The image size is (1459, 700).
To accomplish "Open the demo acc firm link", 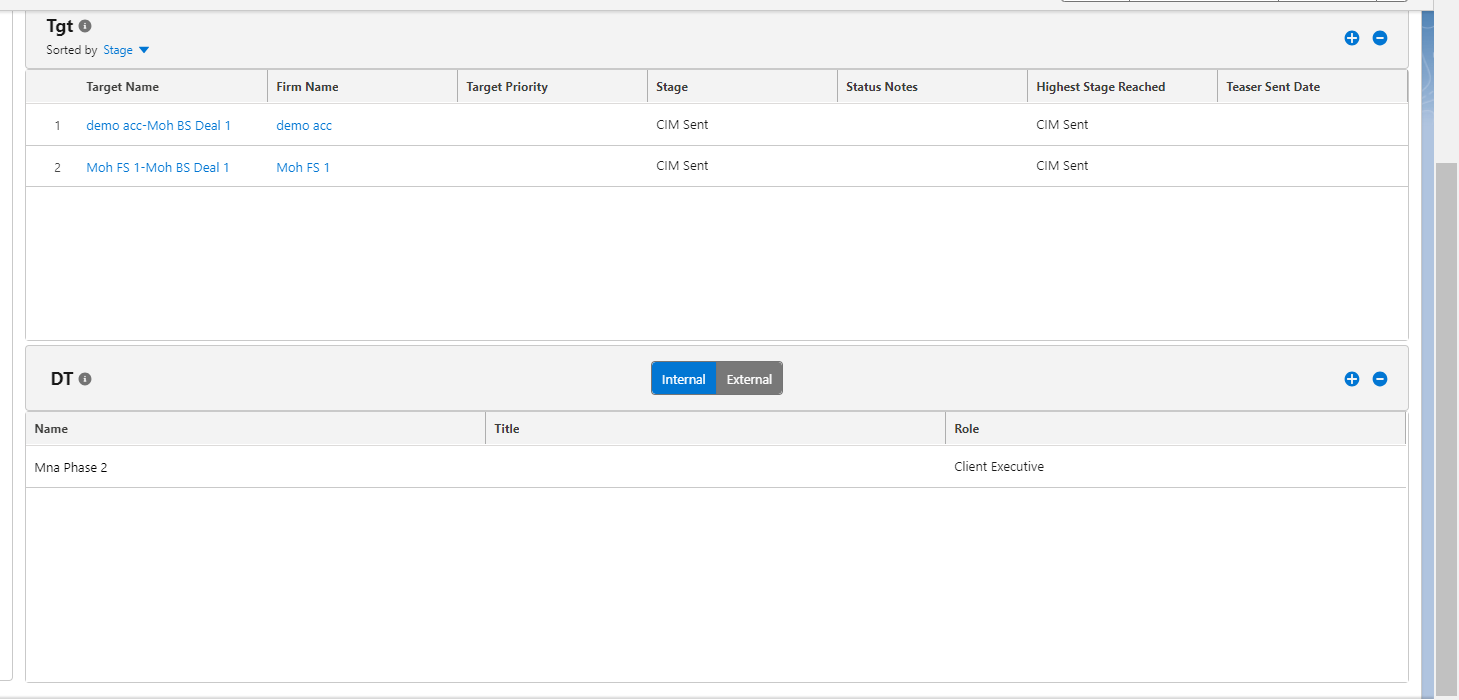I will [x=304, y=126].
